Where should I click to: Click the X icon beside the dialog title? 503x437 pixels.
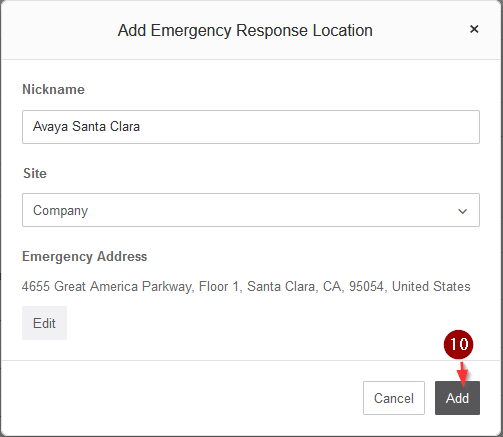474,29
